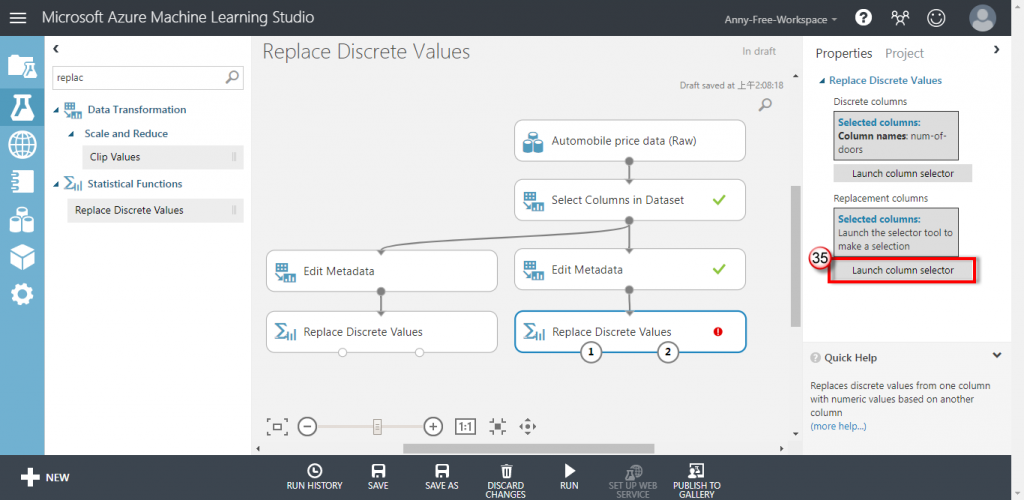Select Replace Discrete Values in the module list
This screenshot has width=1024, height=500.
coord(155,210)
